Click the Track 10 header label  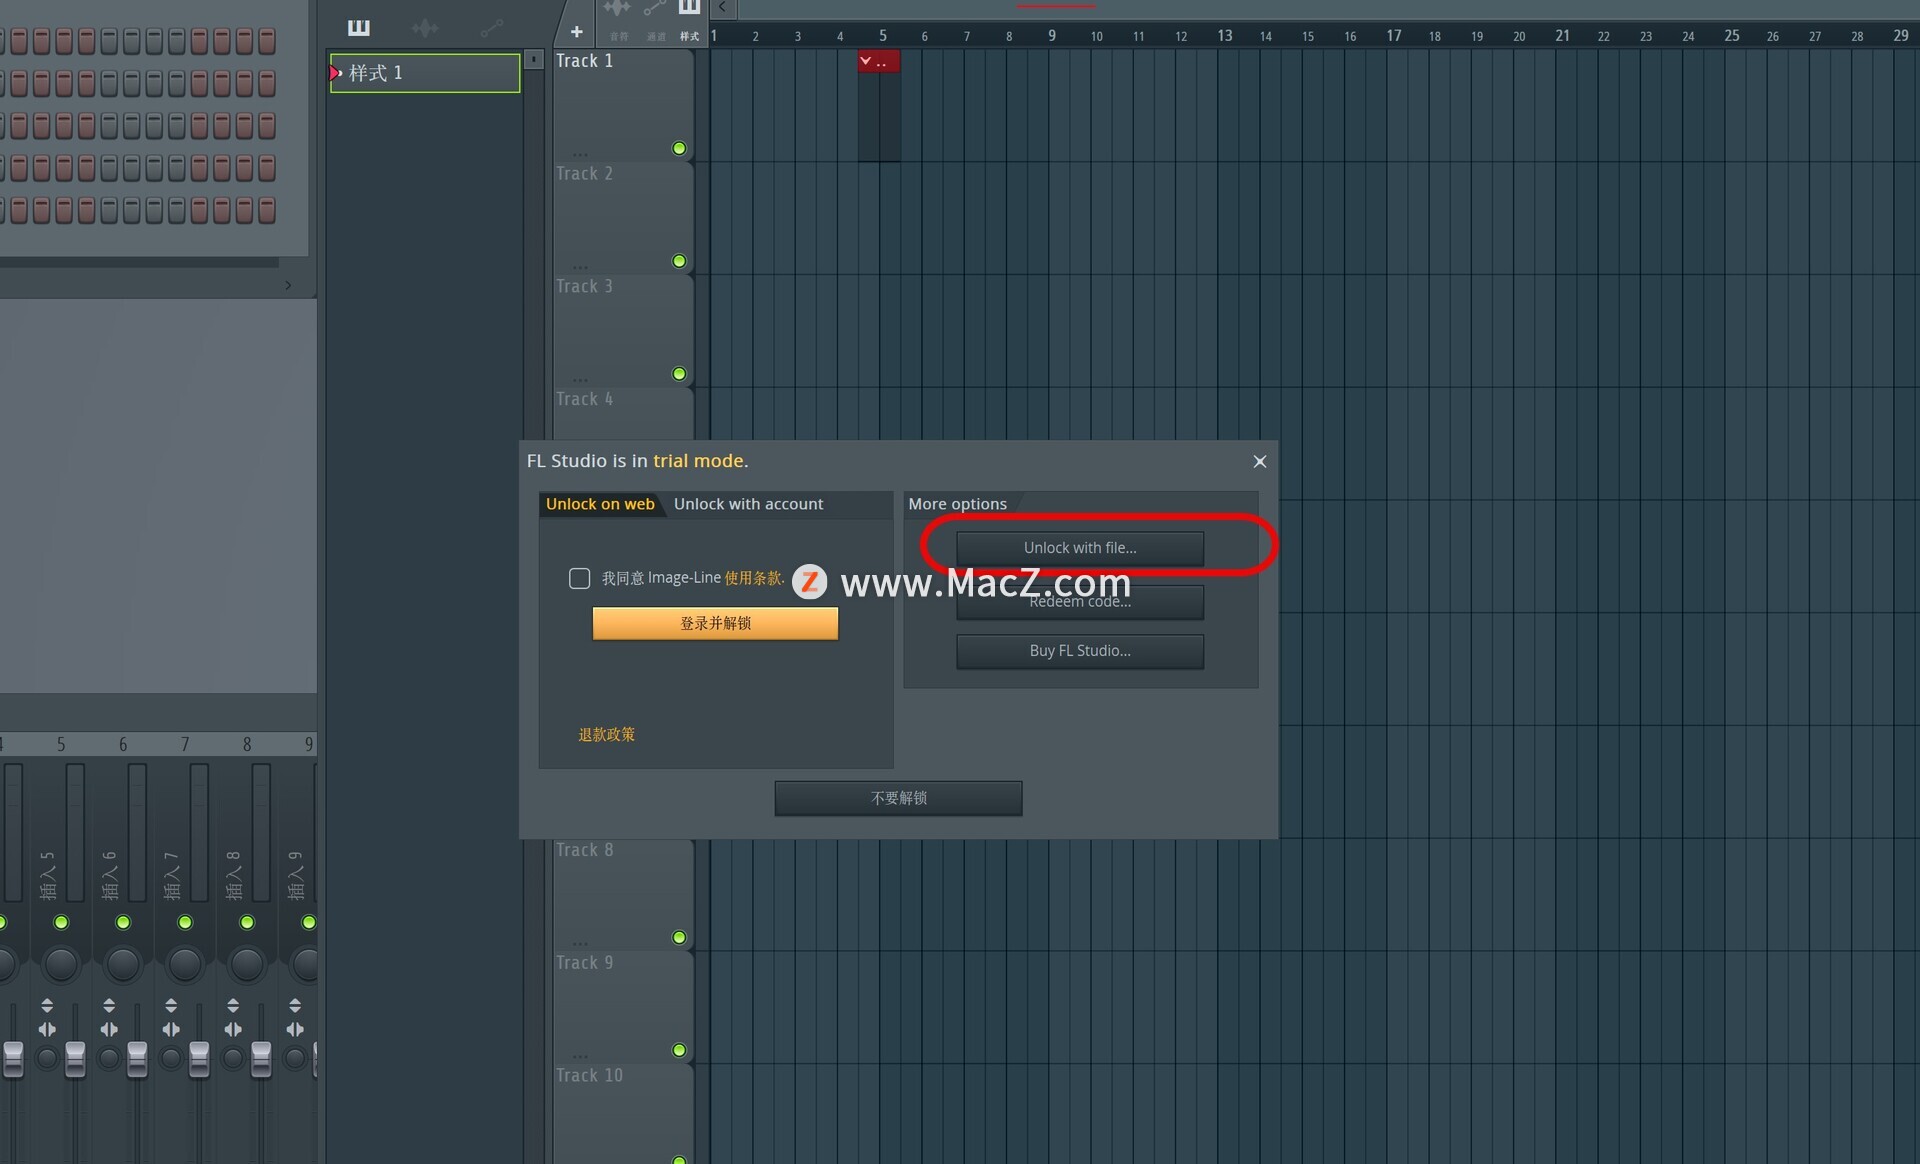[589, 1076]
